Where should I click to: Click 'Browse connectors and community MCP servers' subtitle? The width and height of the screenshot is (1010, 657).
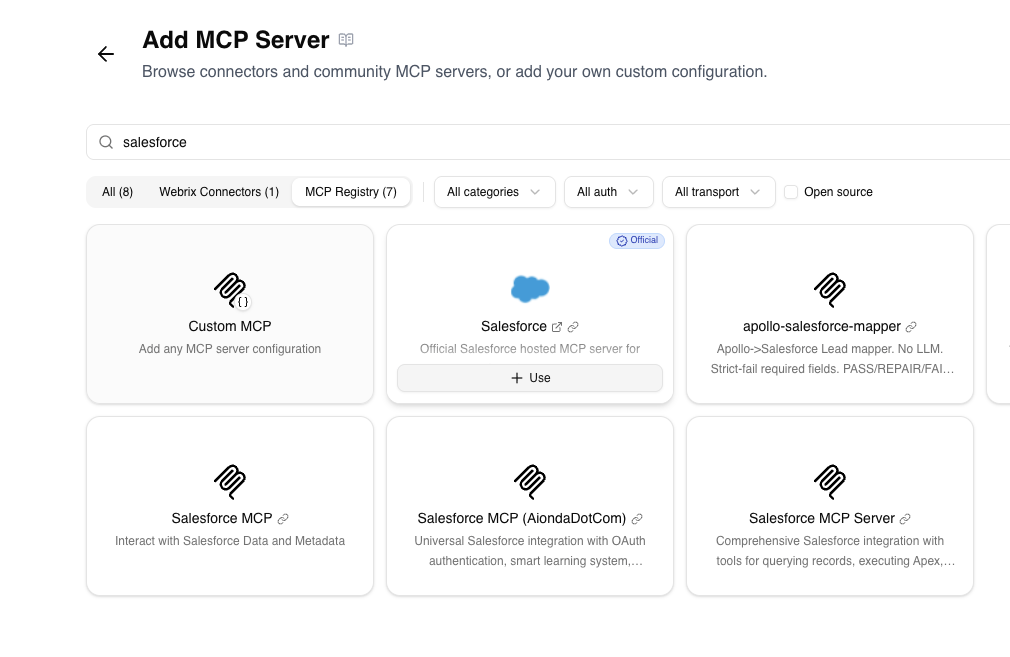(455, 71)
